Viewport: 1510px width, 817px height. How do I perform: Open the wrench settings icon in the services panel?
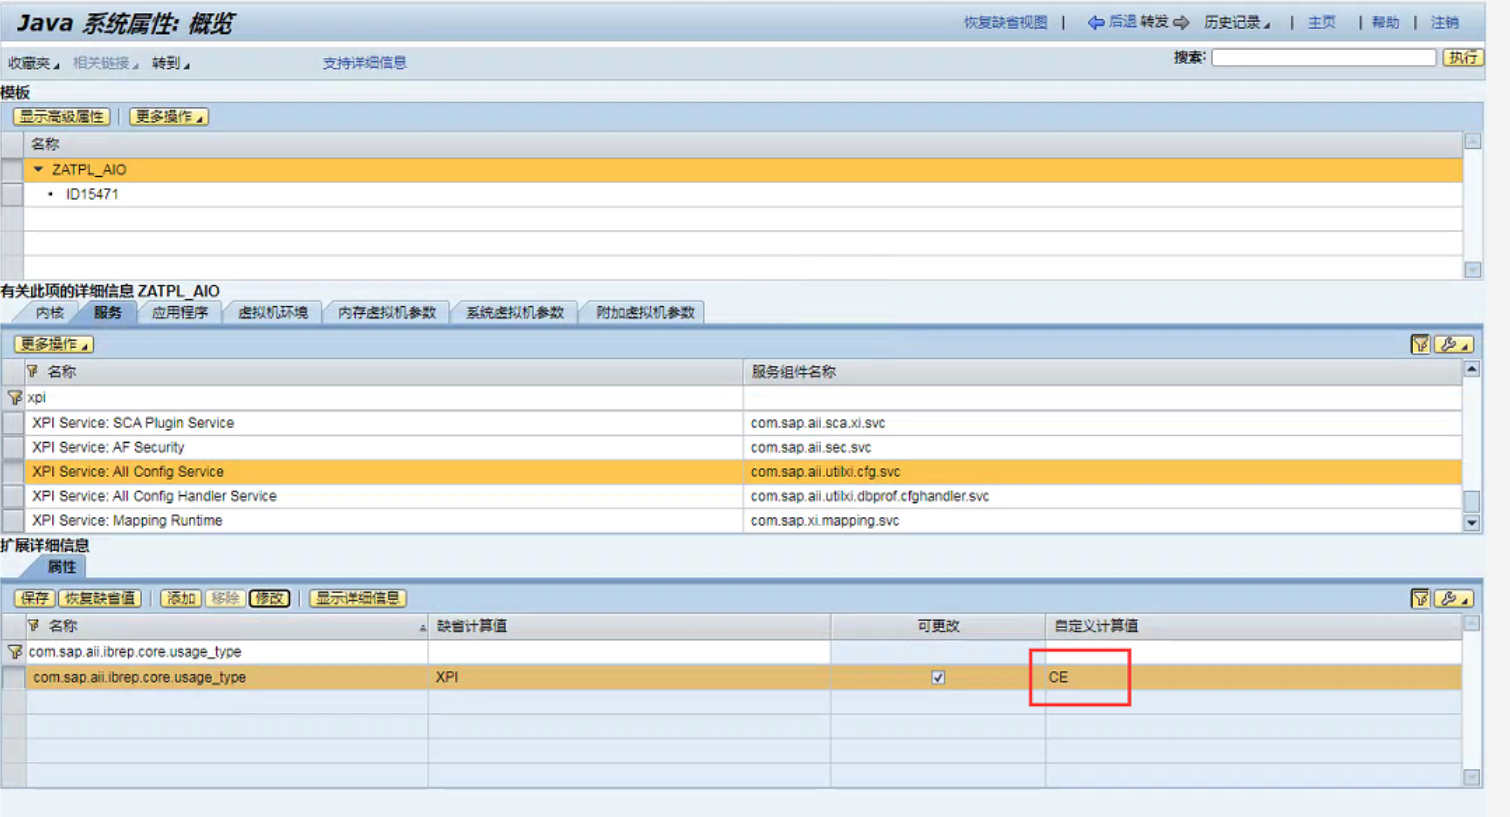pyautogui.click(x=1452, y=344)
